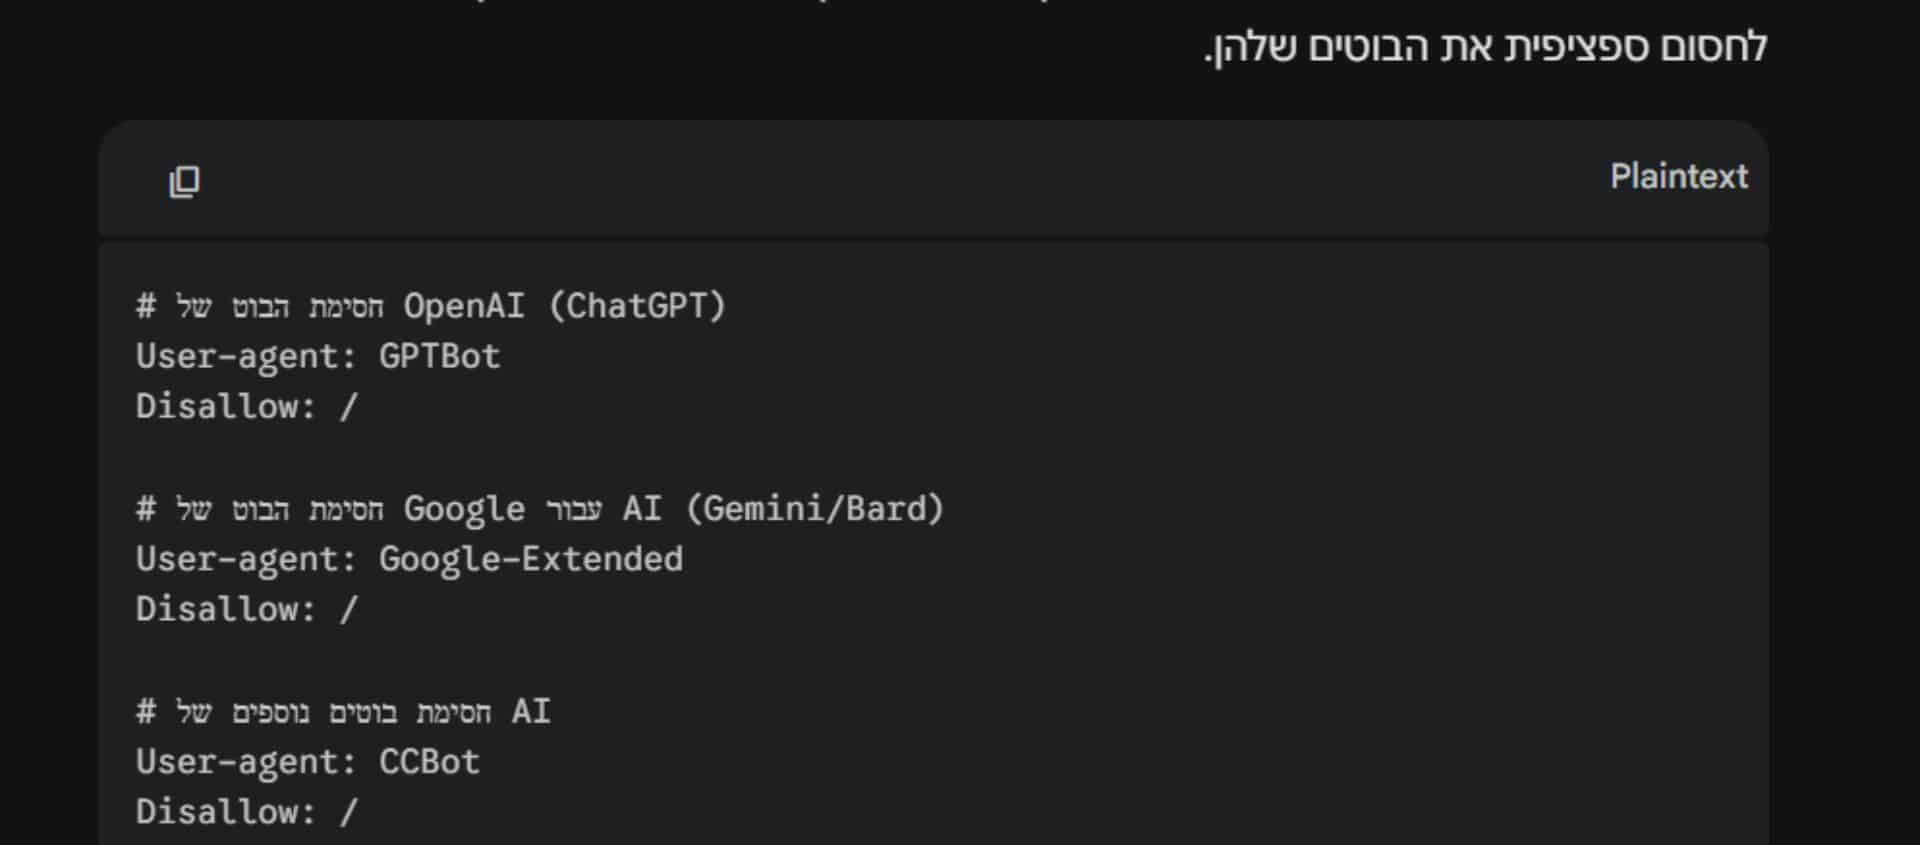
Task: Click the Disallow line under GPTBot
Action: coord(246,407)
